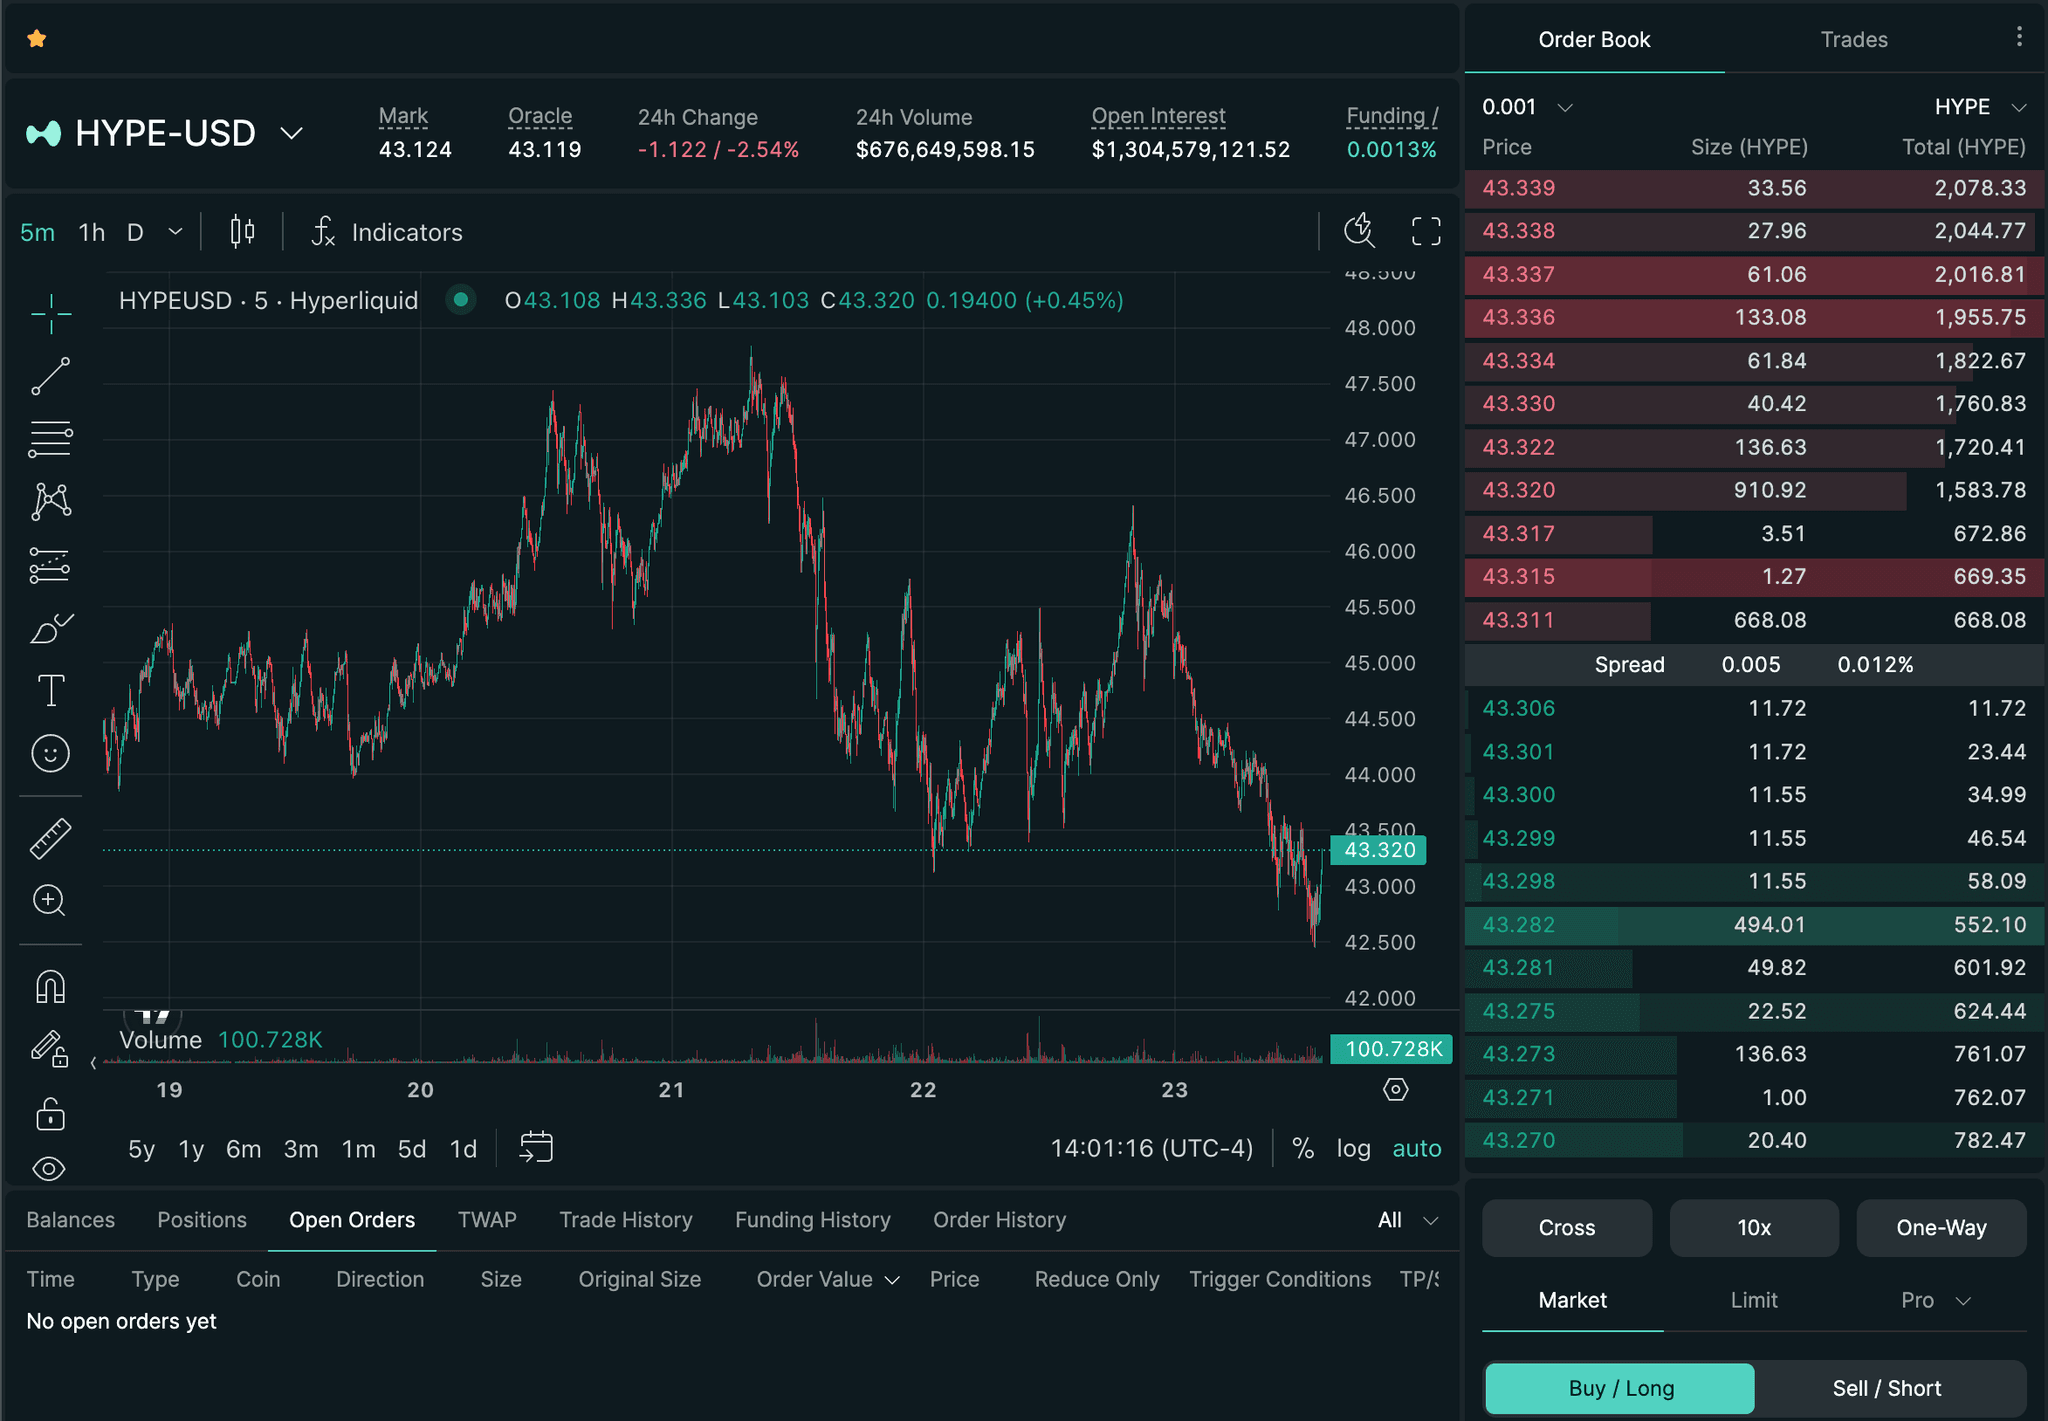Toggle visibility of all drawings
Screen dimensions: 2048x1421
(x=50, y=1168)
